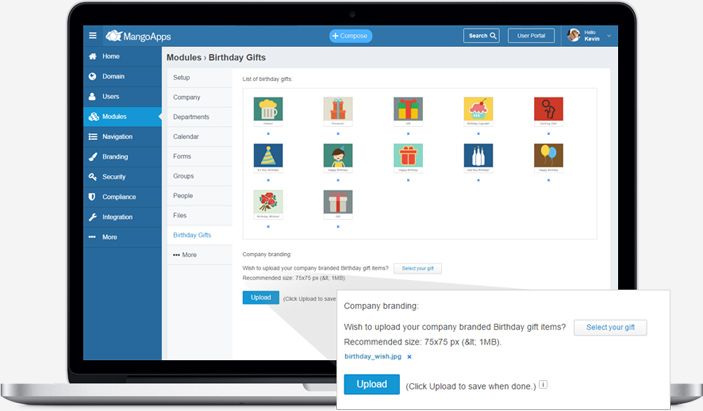Open the hamburger menu icon
Screen dimensions: 703x411
pyautogui.click(x=93, y=35)
